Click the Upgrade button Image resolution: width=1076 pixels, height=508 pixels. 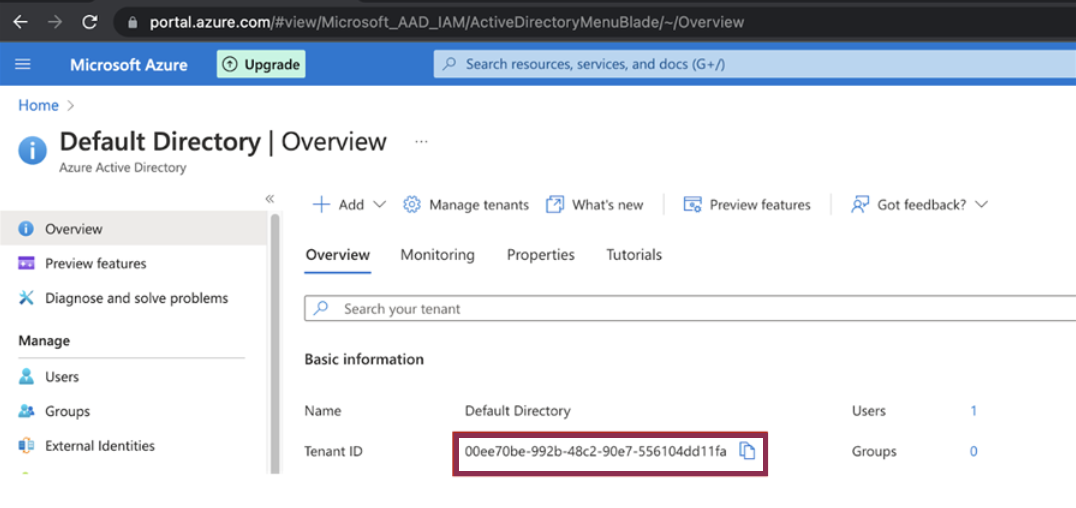(261, 65)
